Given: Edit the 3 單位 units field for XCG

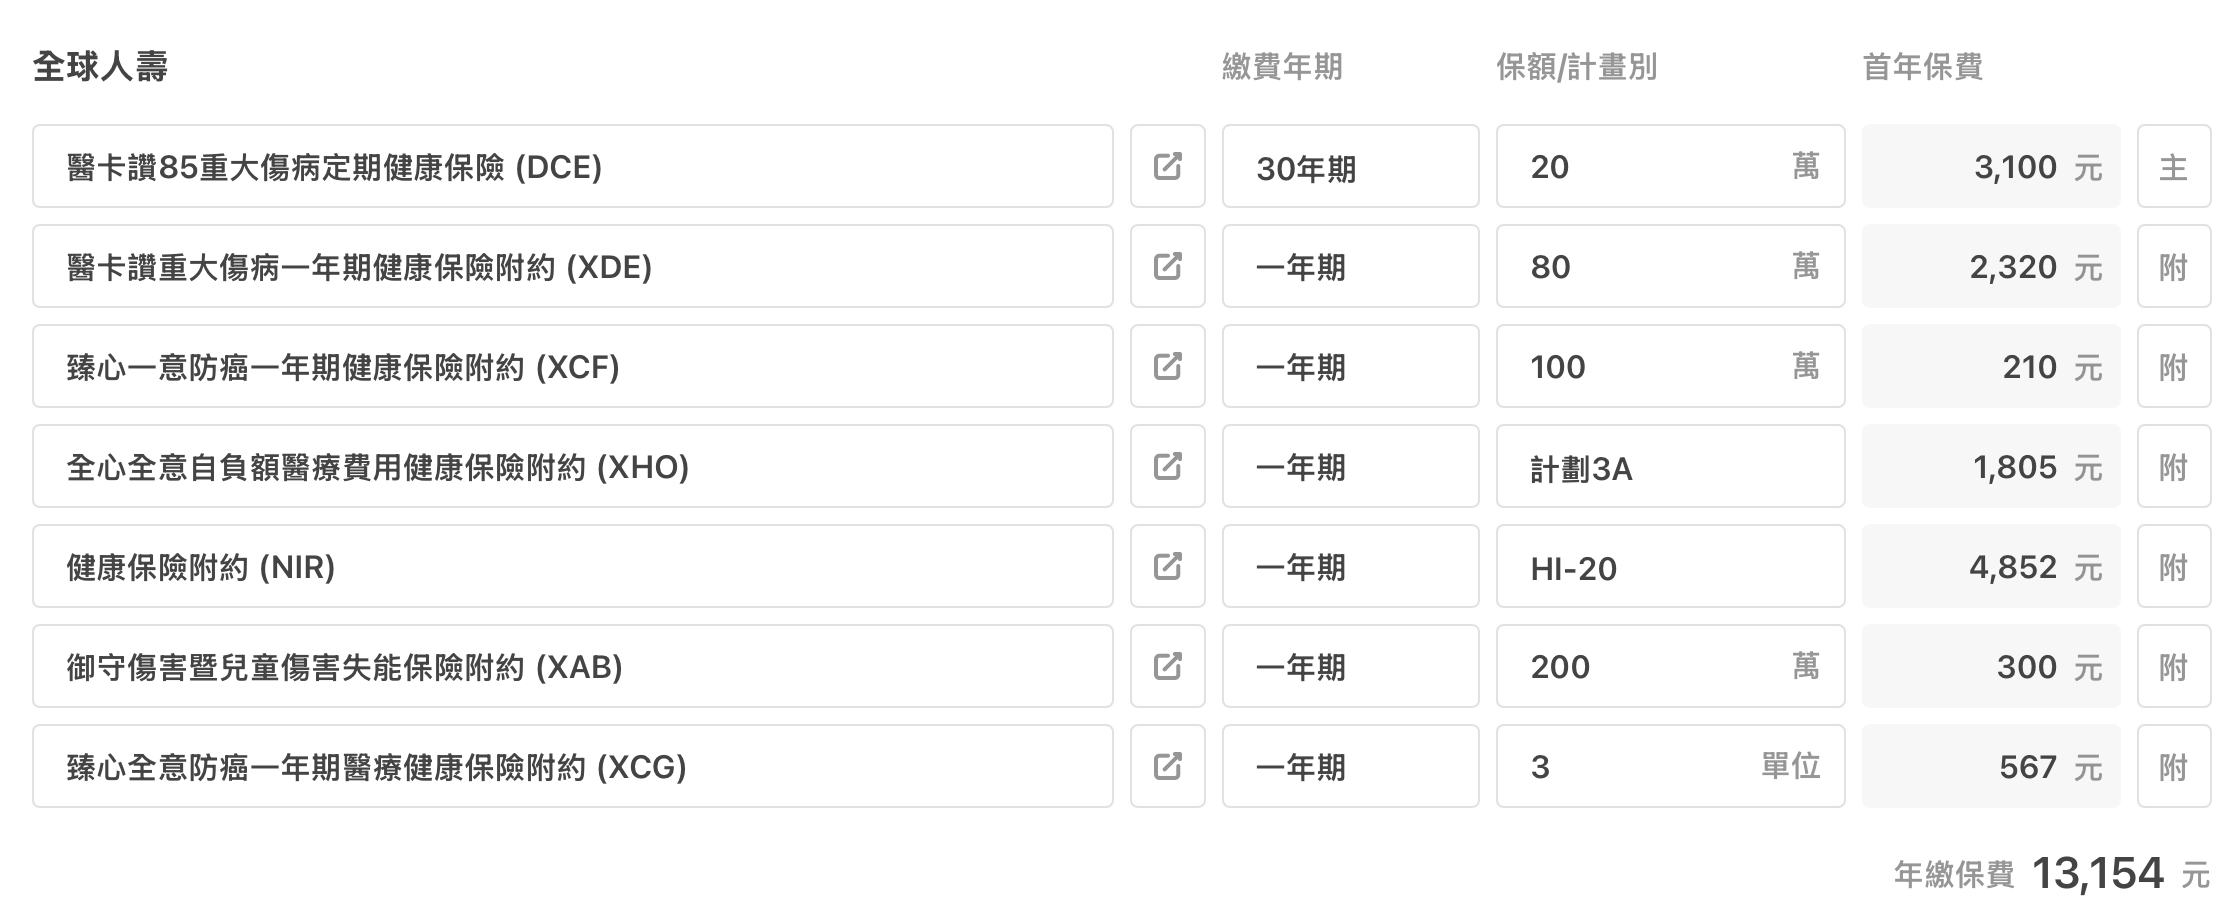Looking at the screenshot, I should click(x=1670, y=766).
